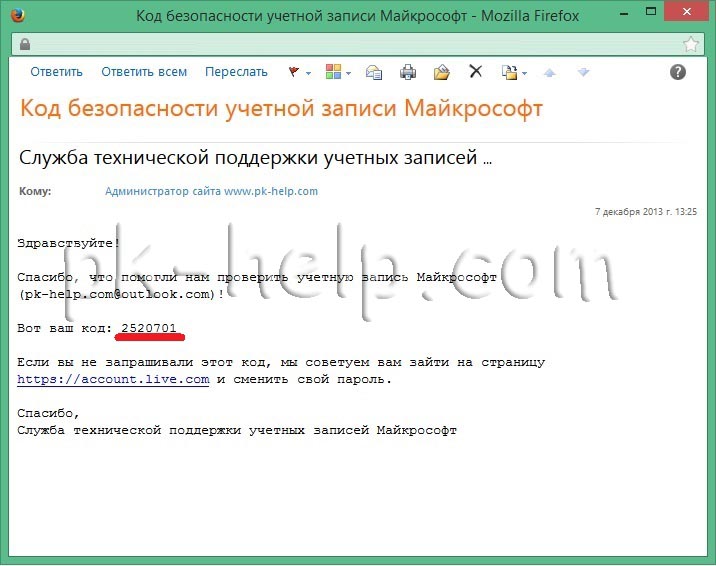Screen dimensions: 716x566
Task: Open help with the question mark icon
Action: coord(678,72)
